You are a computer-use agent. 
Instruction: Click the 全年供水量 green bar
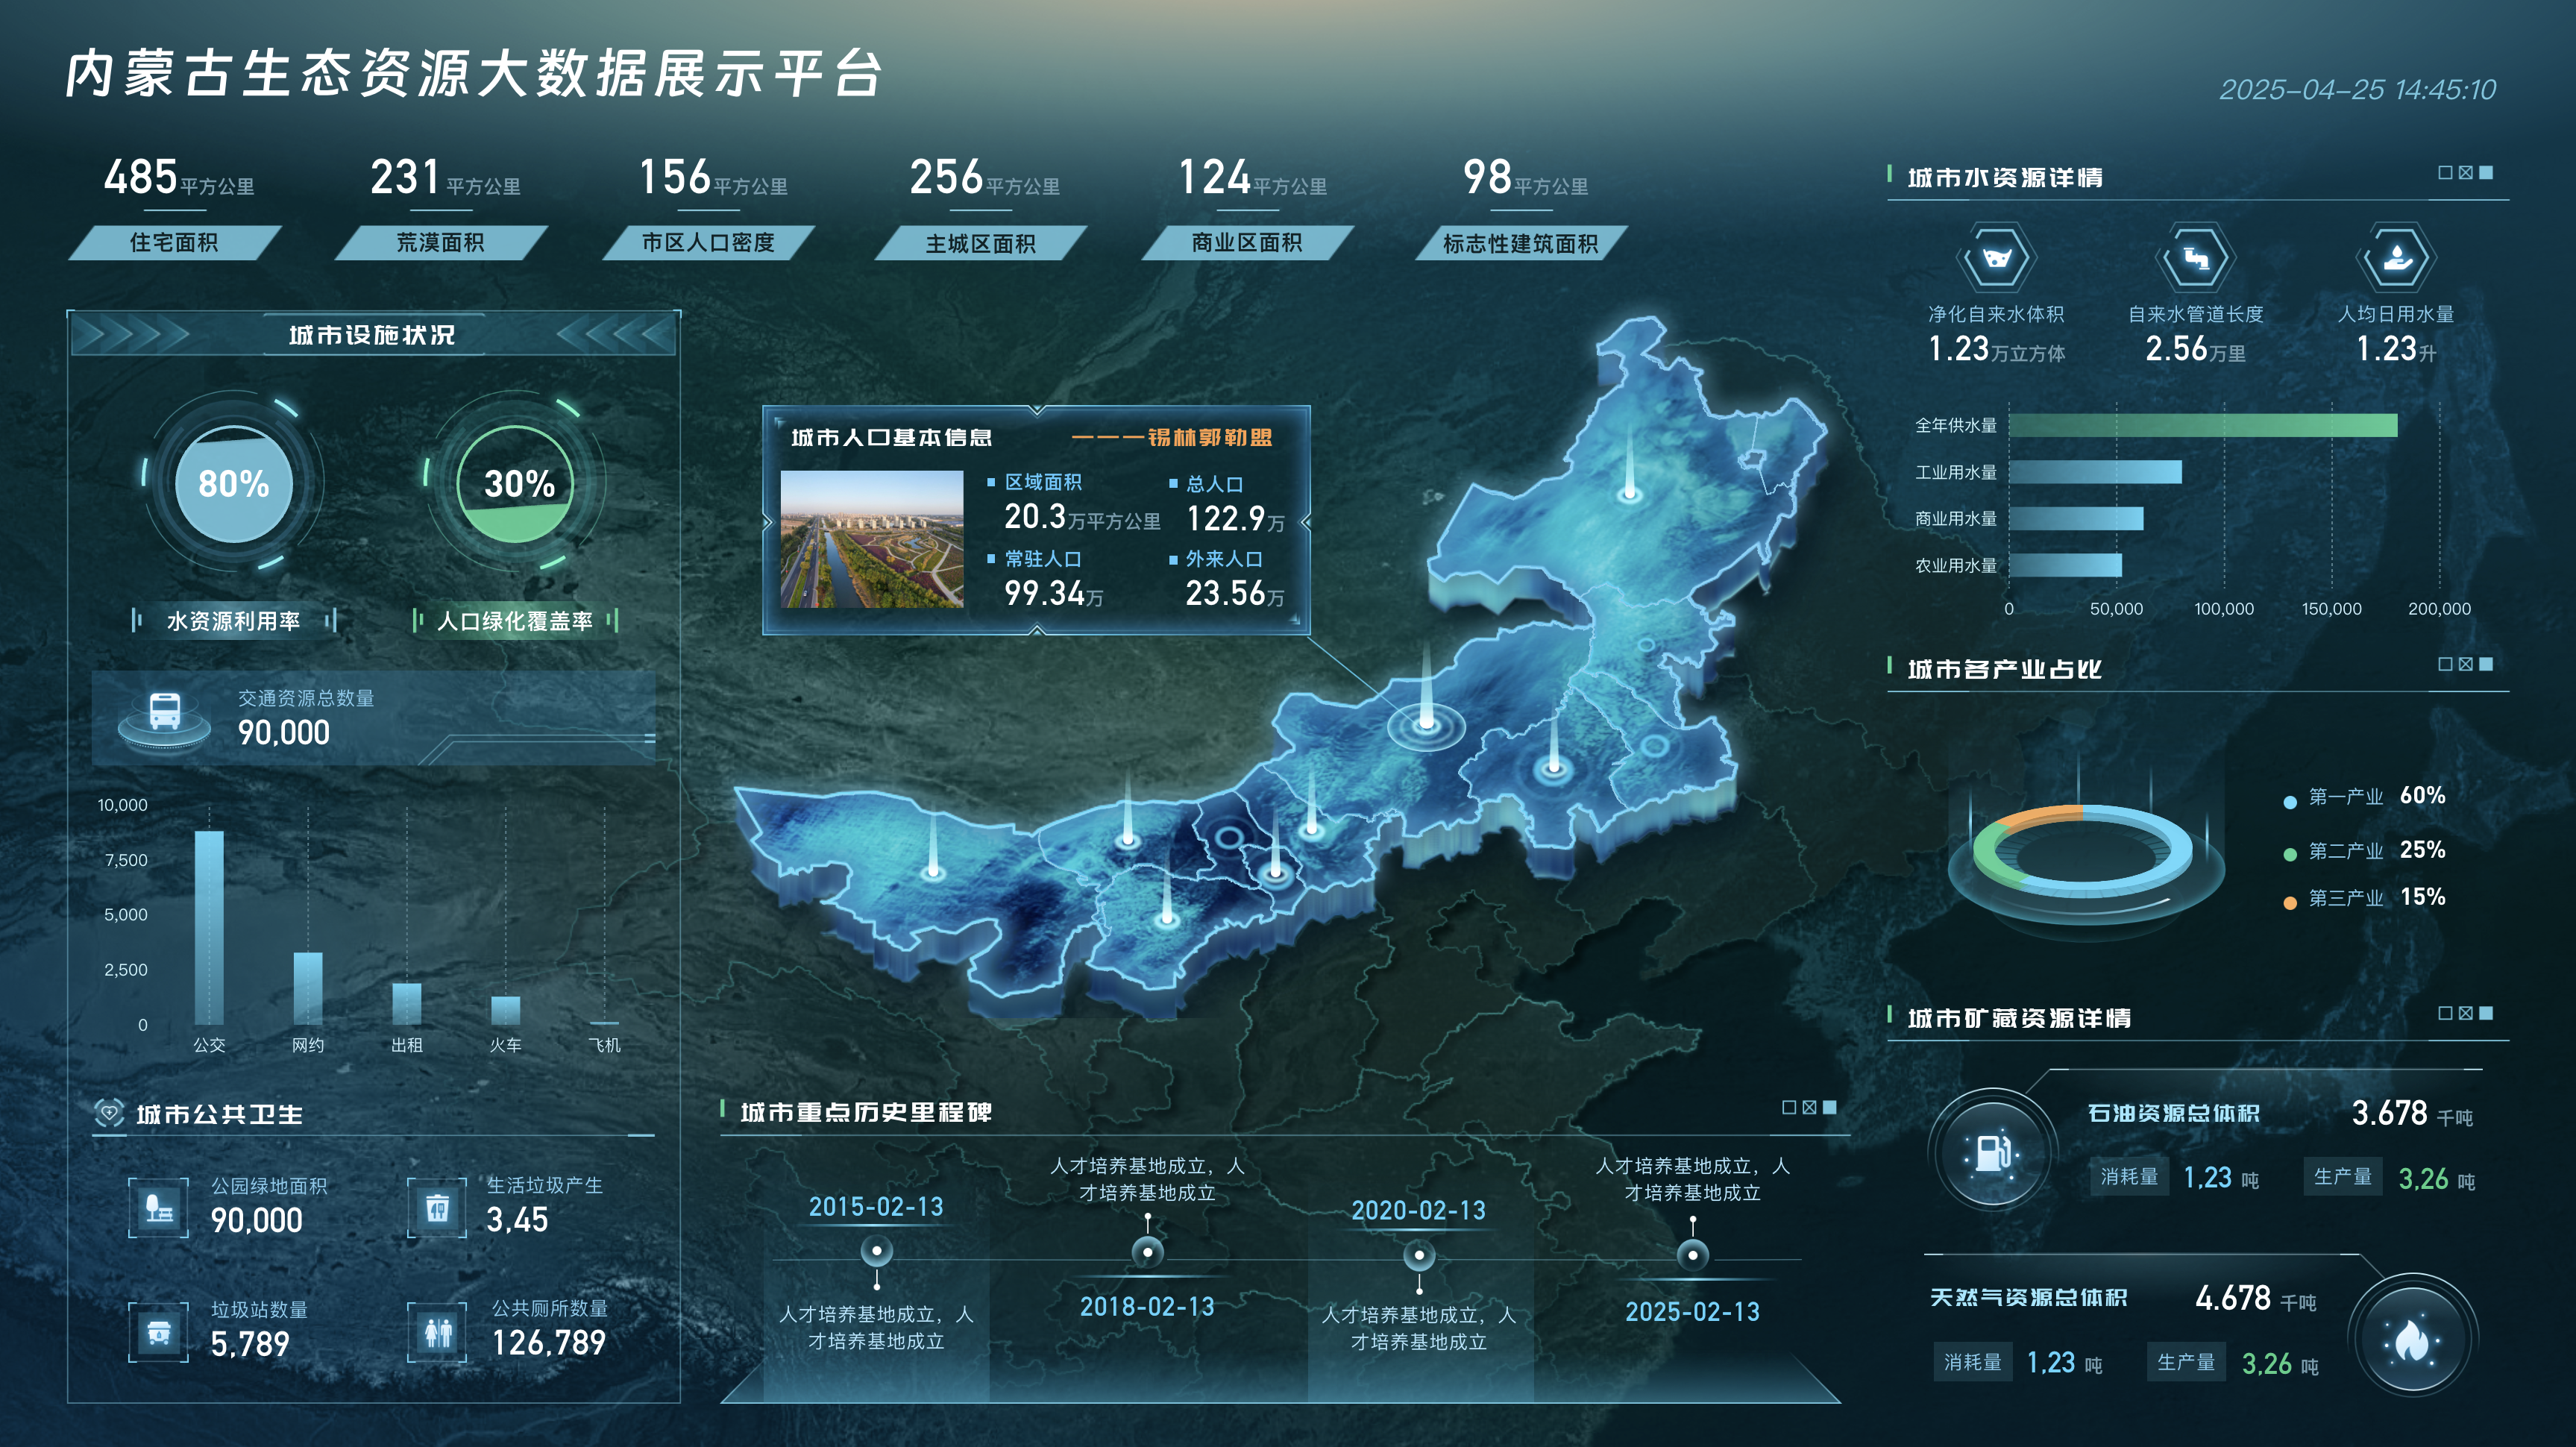pyautogui.click(x=2202, y=425)
